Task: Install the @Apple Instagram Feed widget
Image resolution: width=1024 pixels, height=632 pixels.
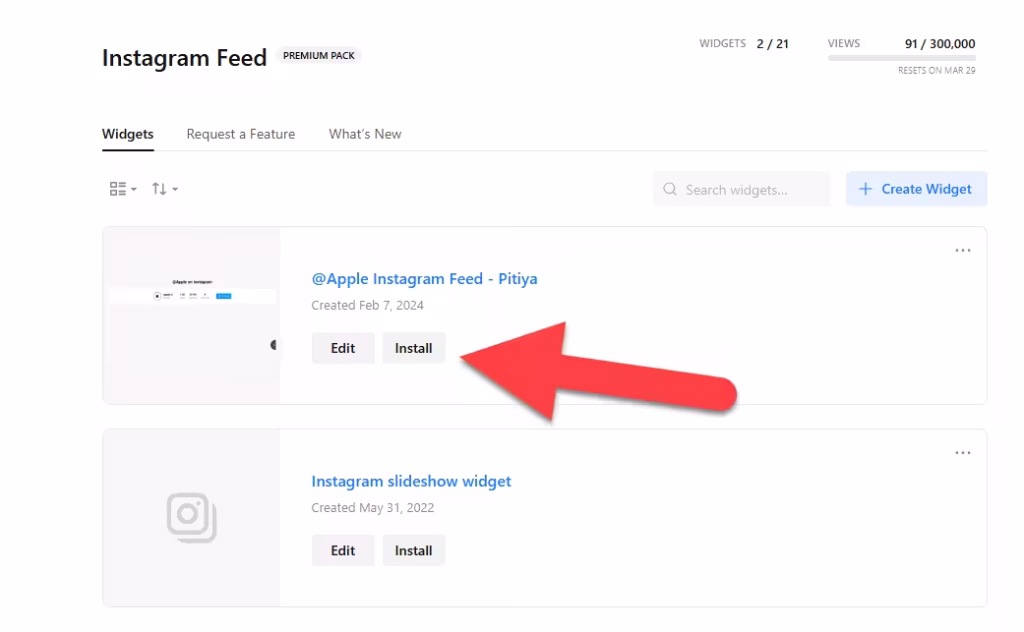Action: tap(413, 348)
